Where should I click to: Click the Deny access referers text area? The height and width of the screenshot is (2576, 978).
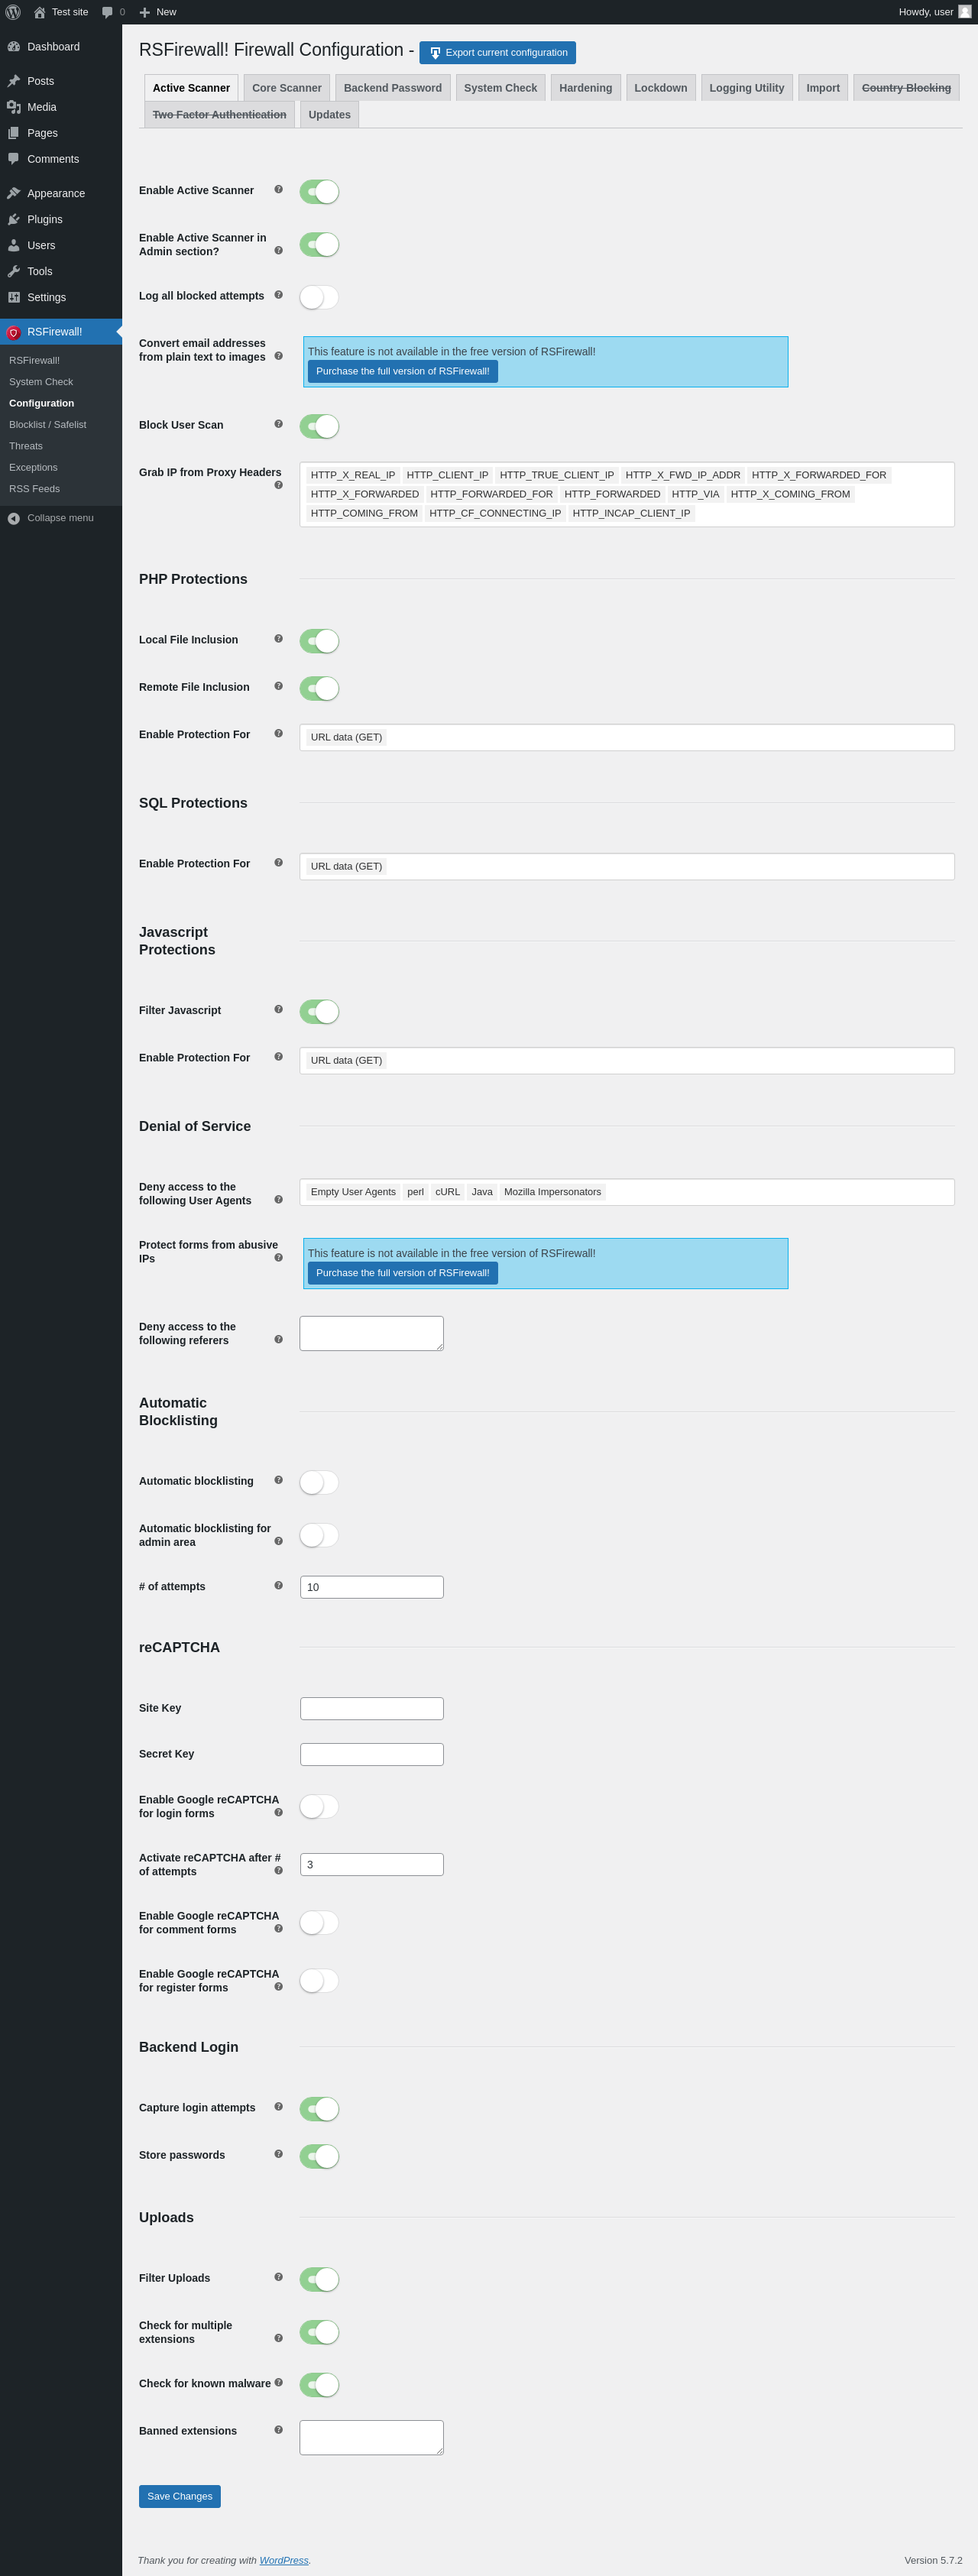click(x=372, y=1333)
